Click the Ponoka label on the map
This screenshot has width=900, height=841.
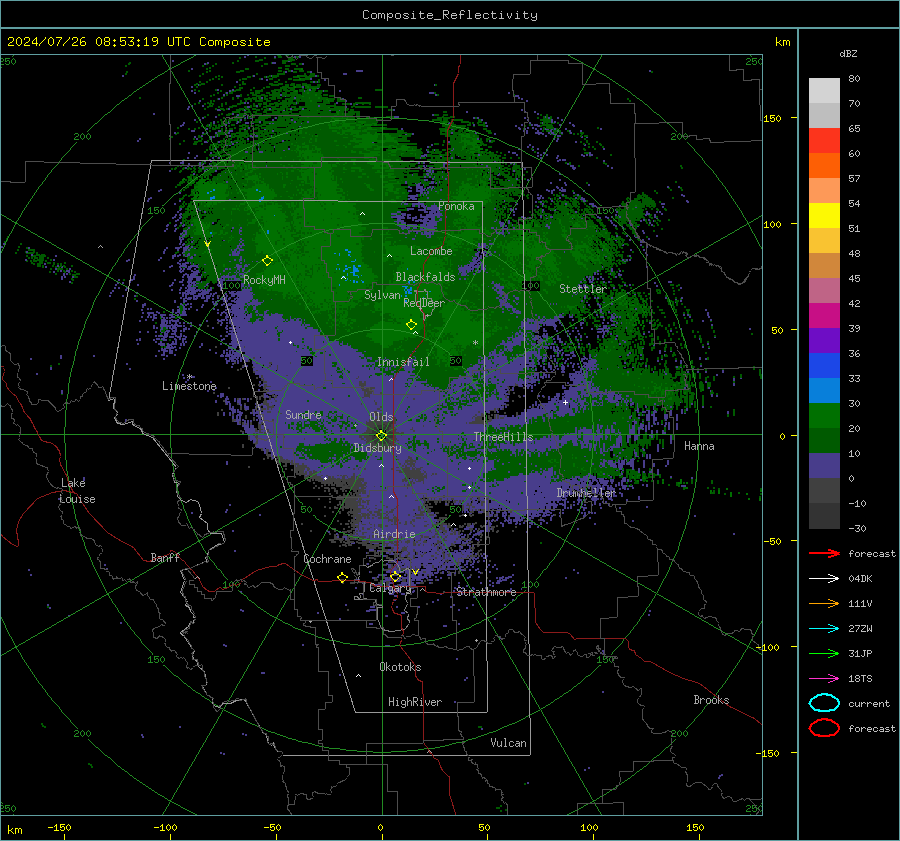tap(456, 206)
